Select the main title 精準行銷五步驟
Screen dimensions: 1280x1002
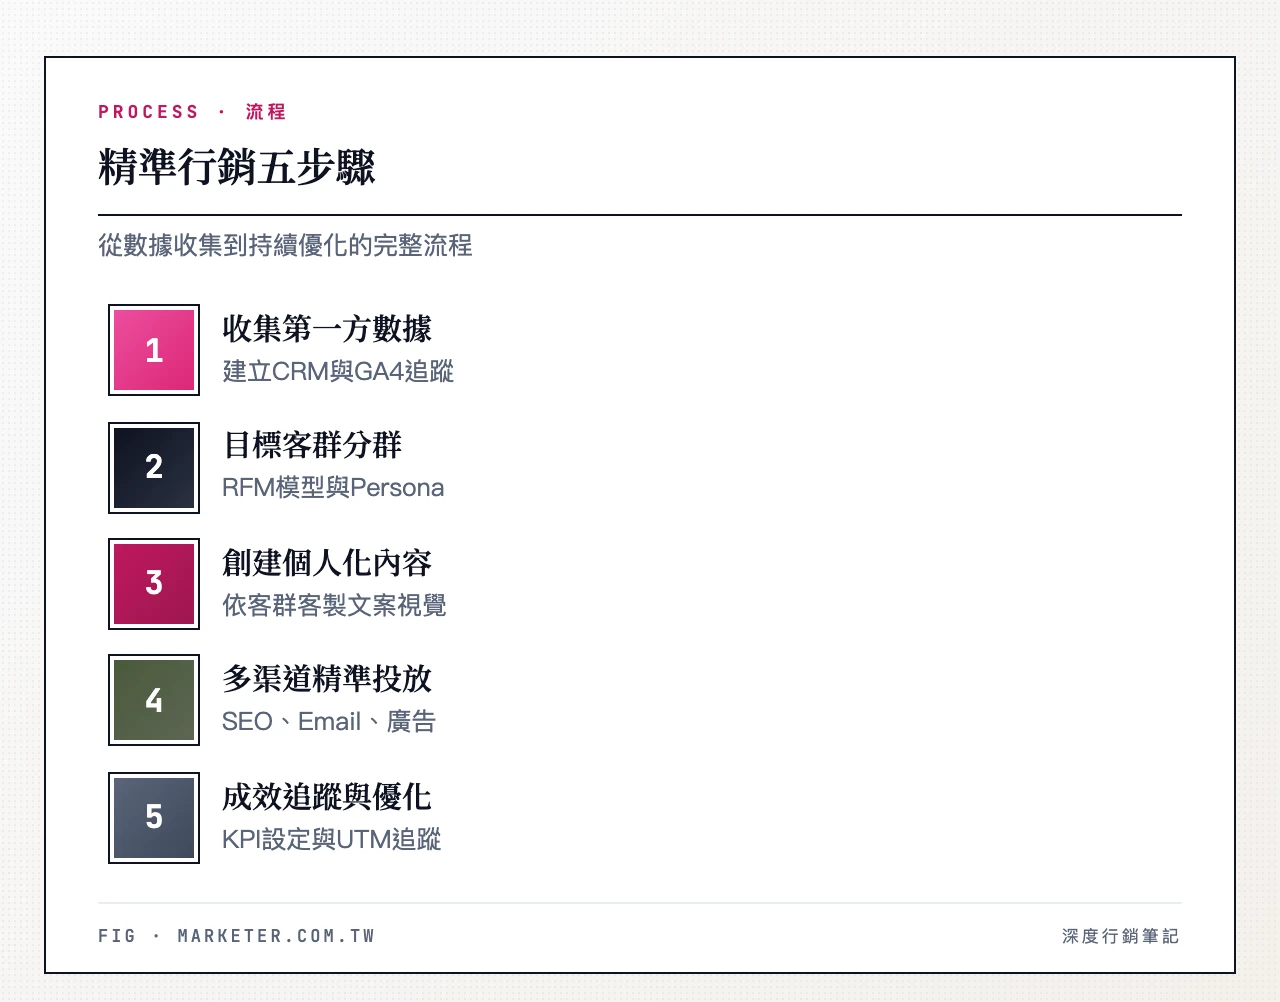(237, 167)
